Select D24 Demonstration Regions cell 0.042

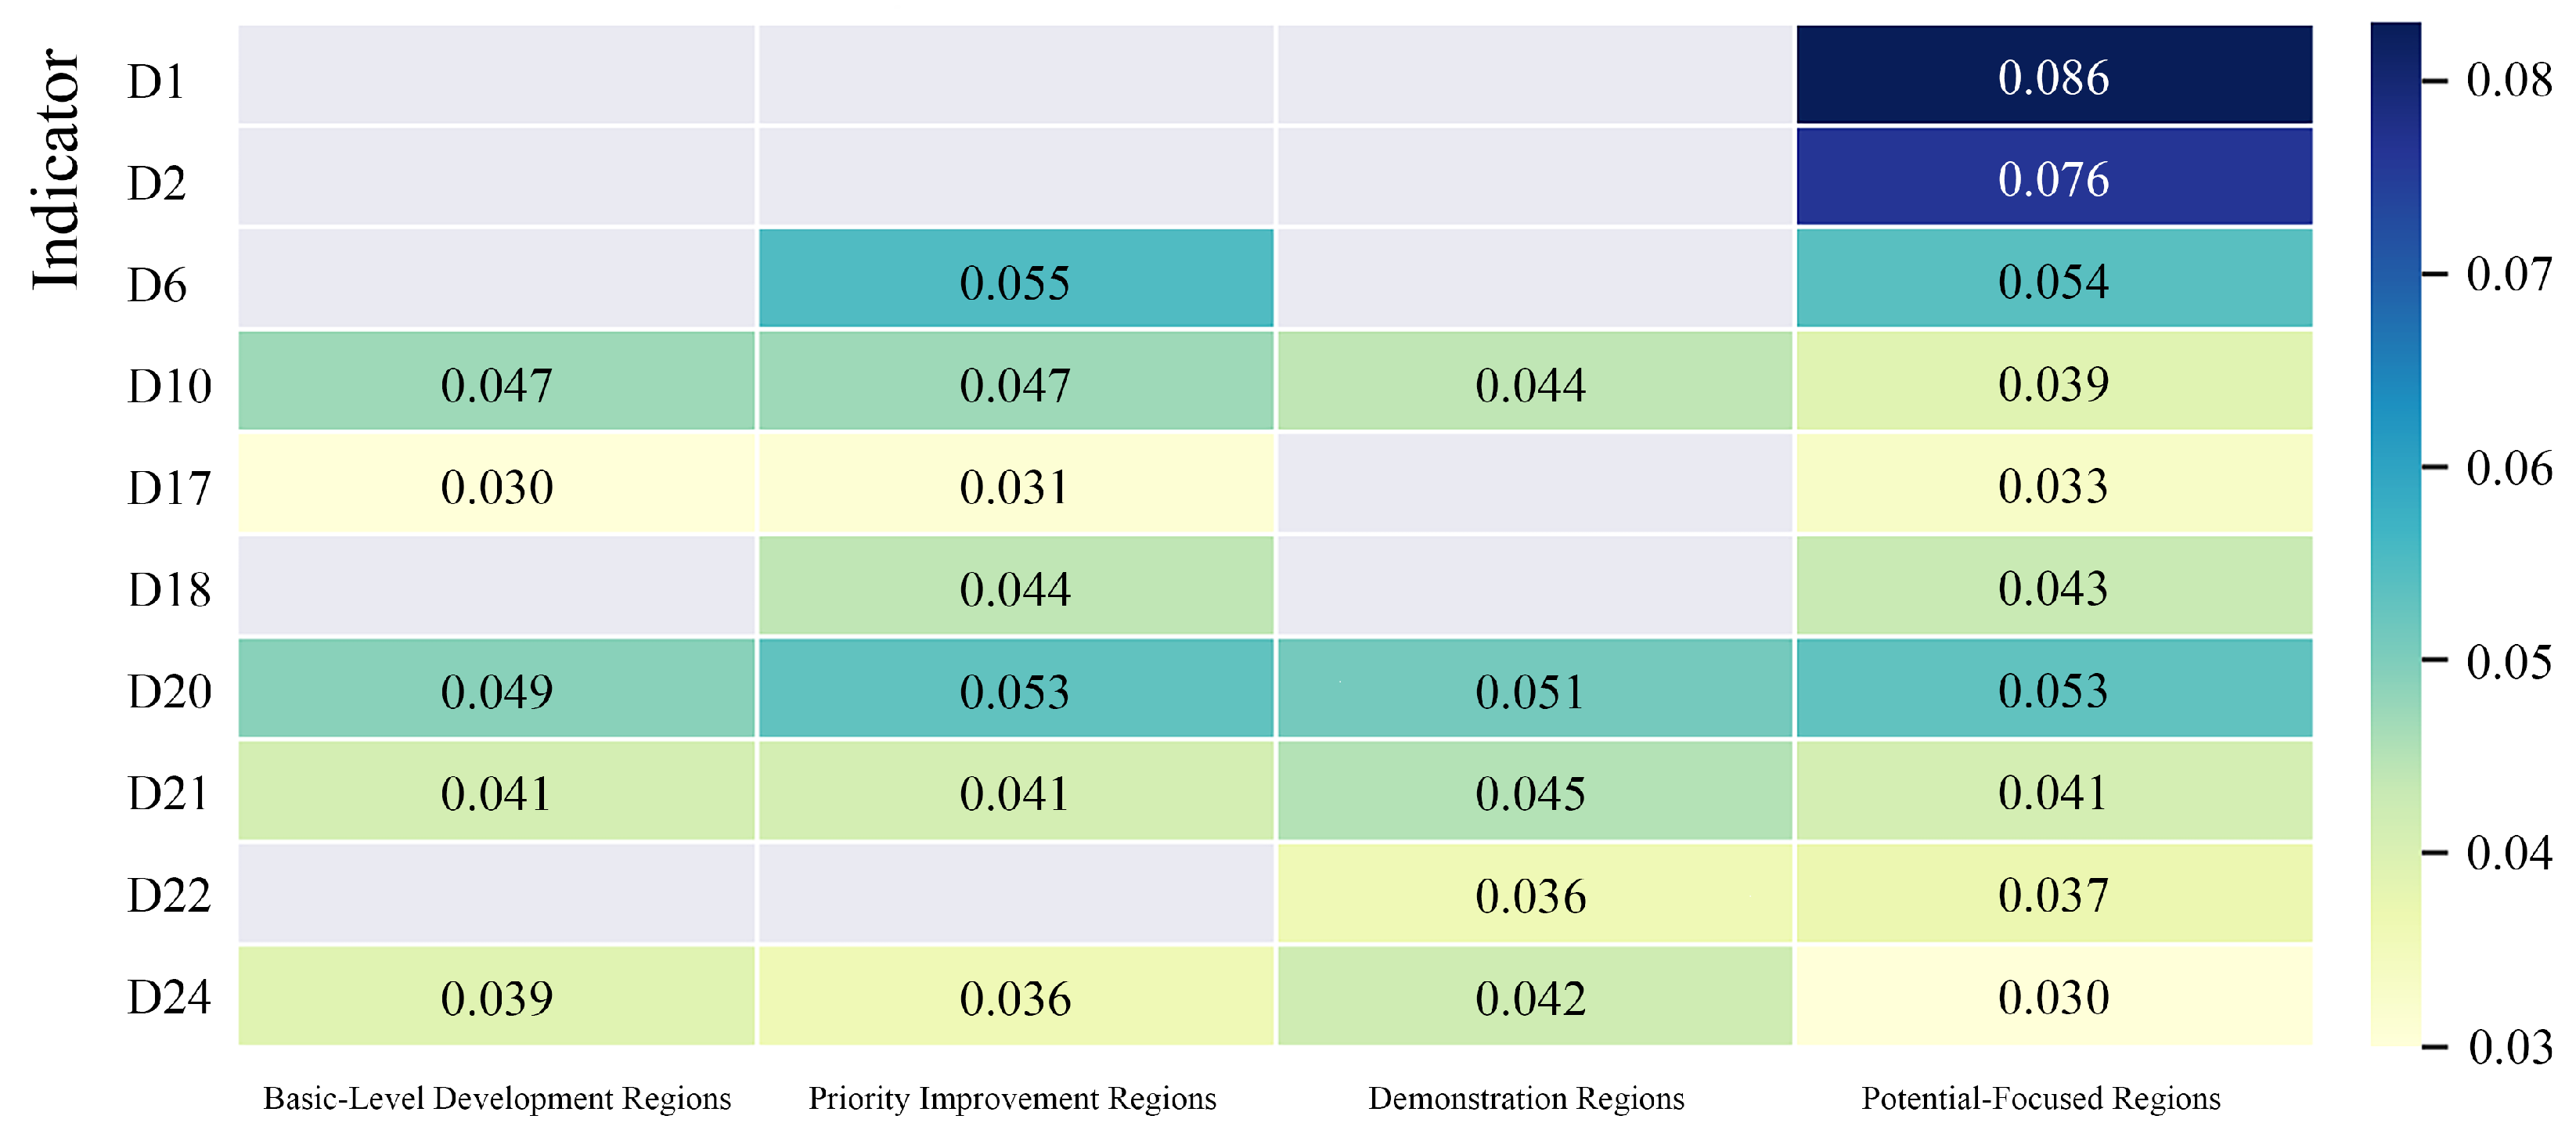tap(1531, 997)
